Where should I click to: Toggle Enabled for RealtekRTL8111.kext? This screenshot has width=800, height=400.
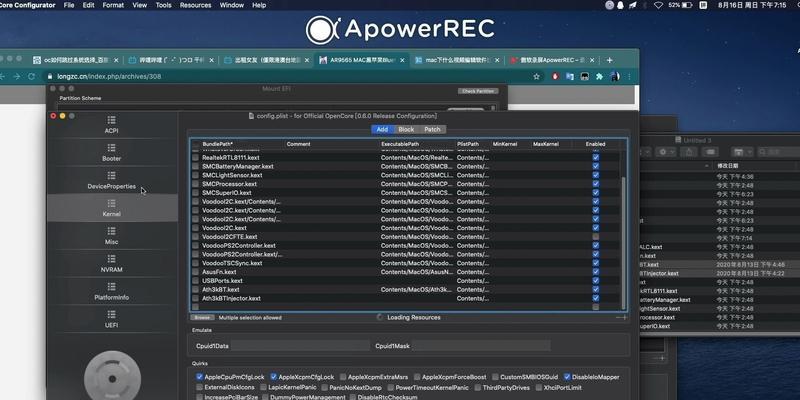pos(595,158)
